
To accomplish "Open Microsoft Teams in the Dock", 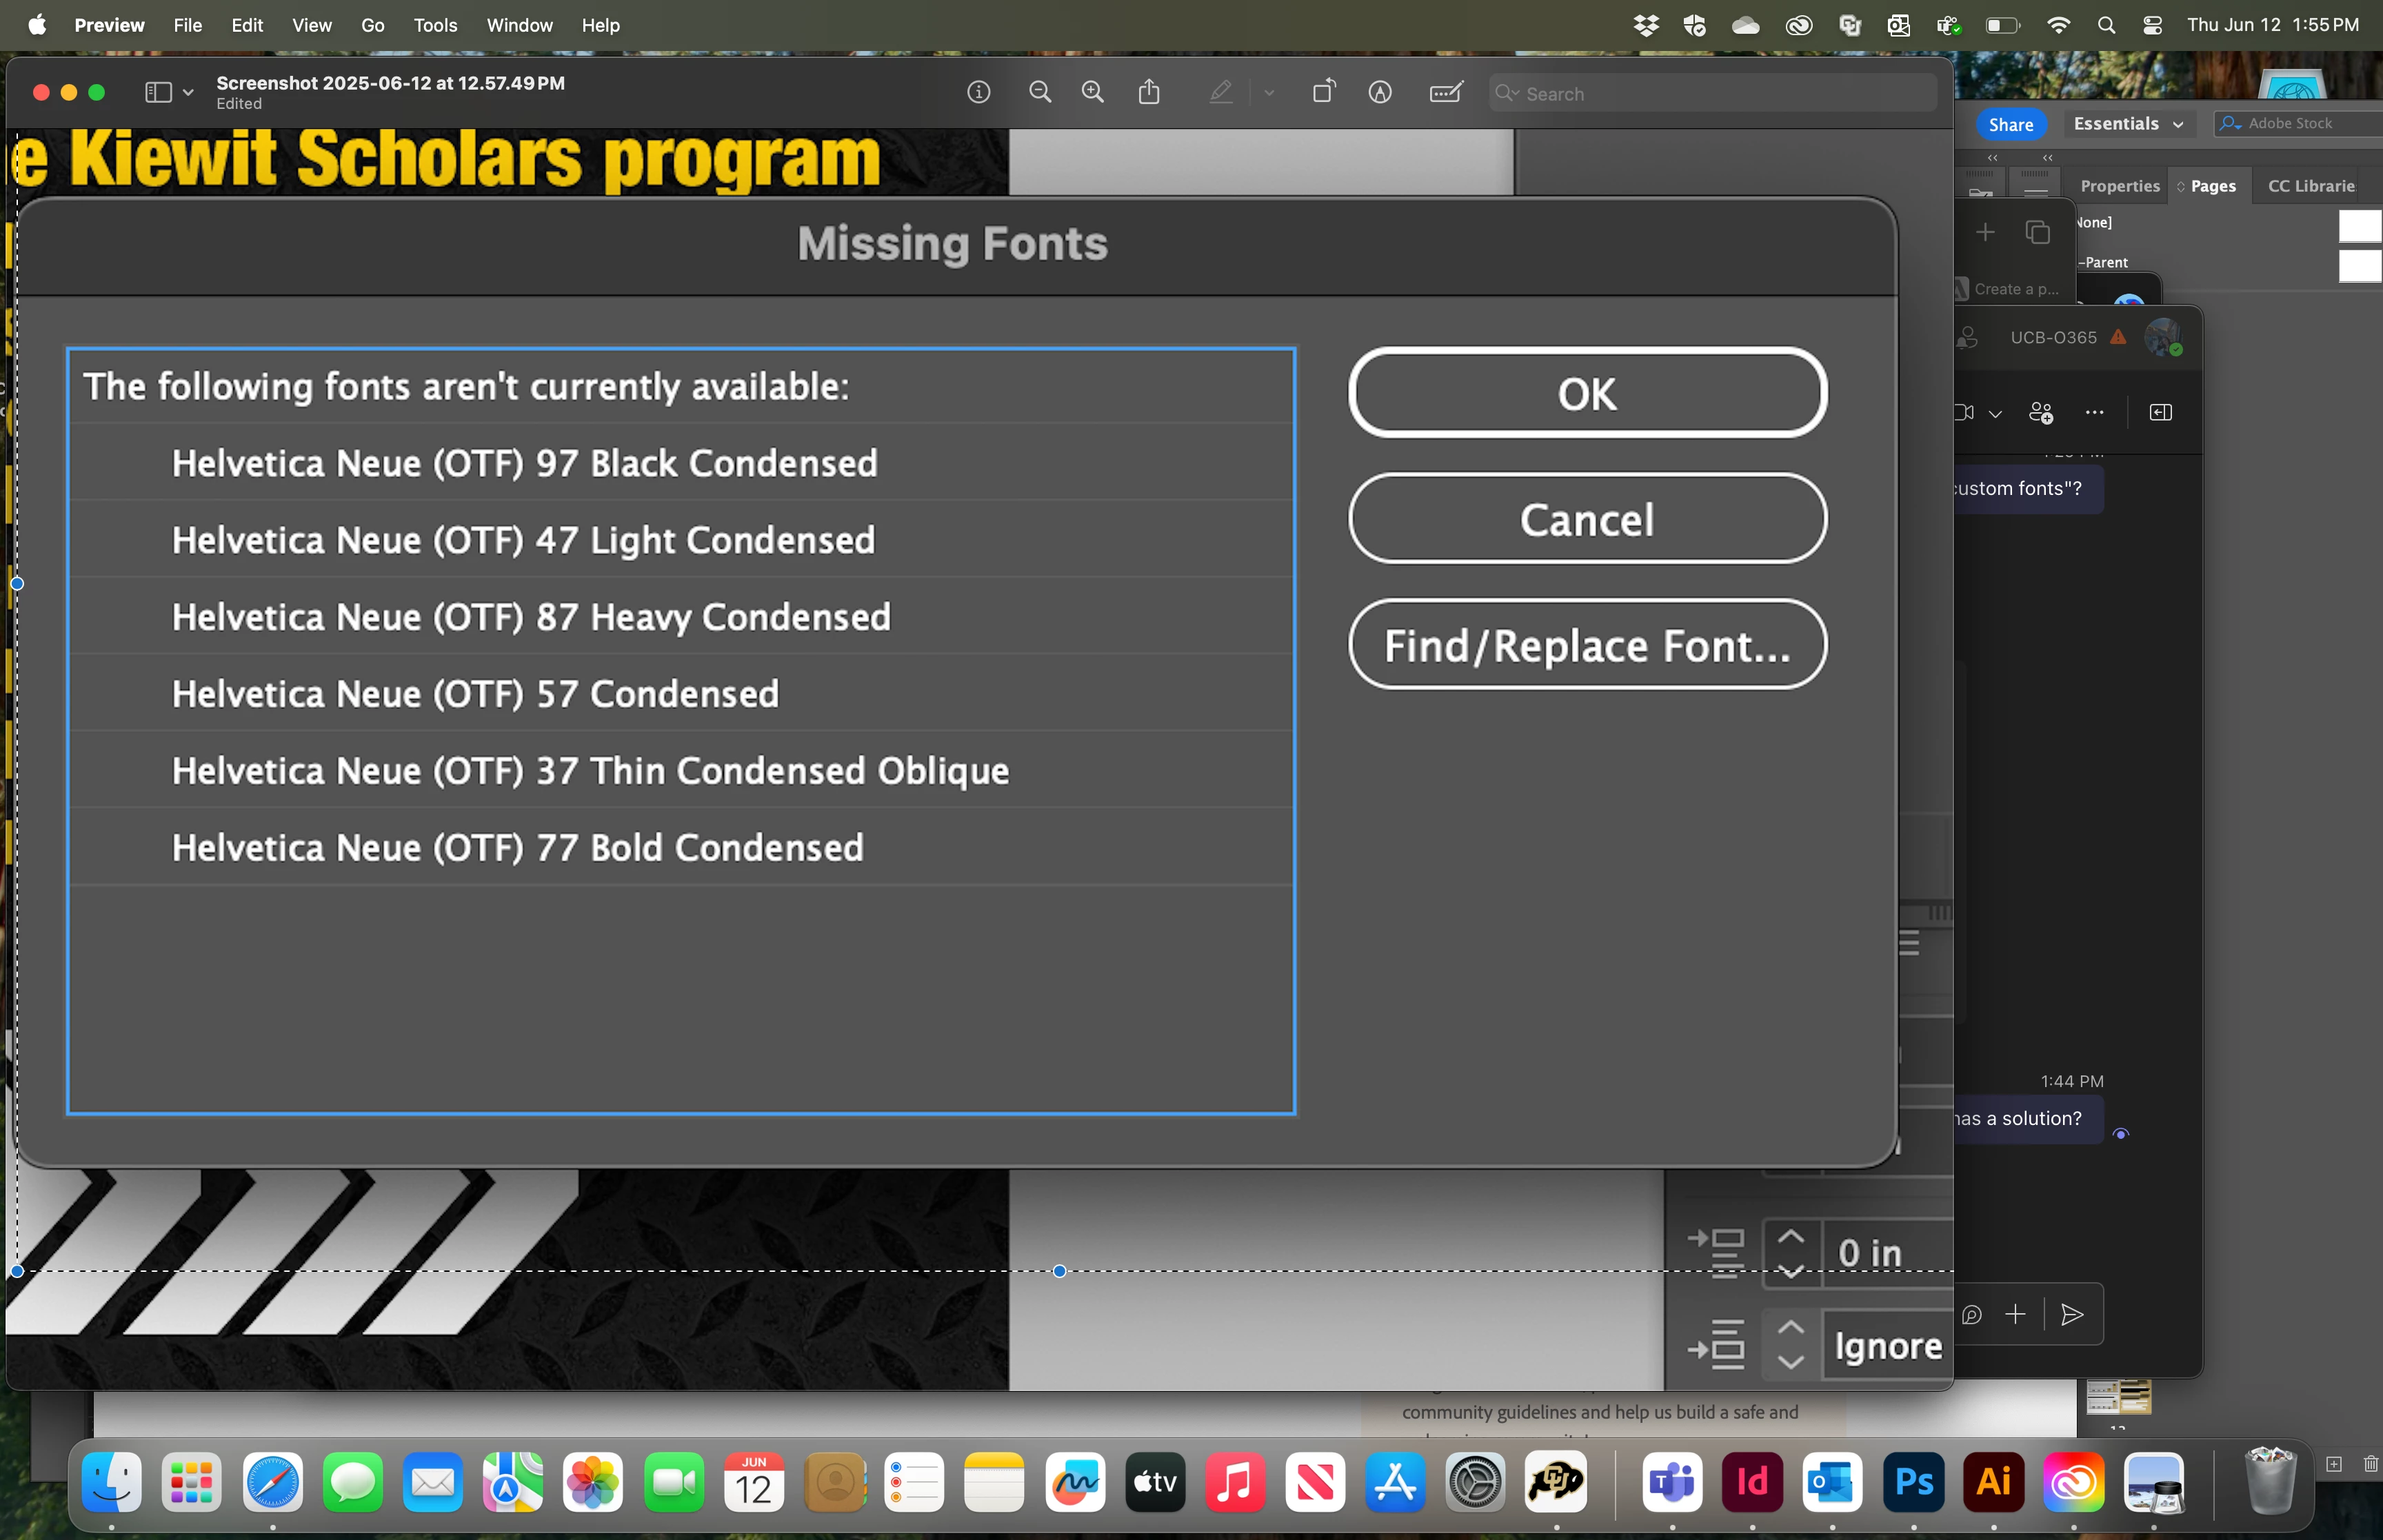I will [1672, 1481].
